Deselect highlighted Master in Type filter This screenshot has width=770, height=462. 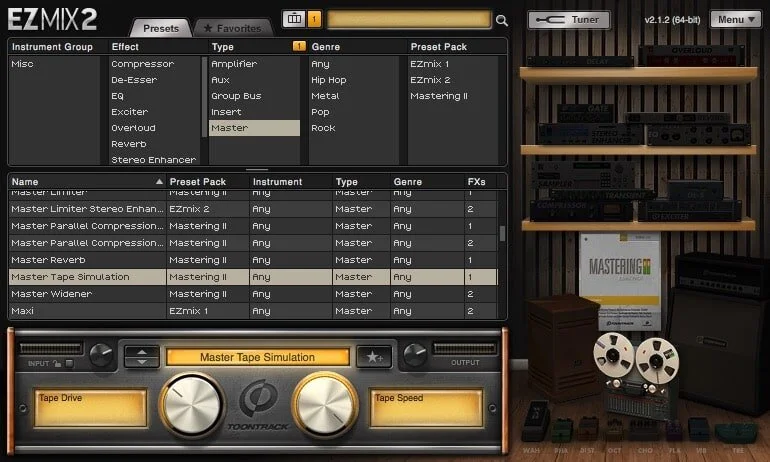(254, 128)
